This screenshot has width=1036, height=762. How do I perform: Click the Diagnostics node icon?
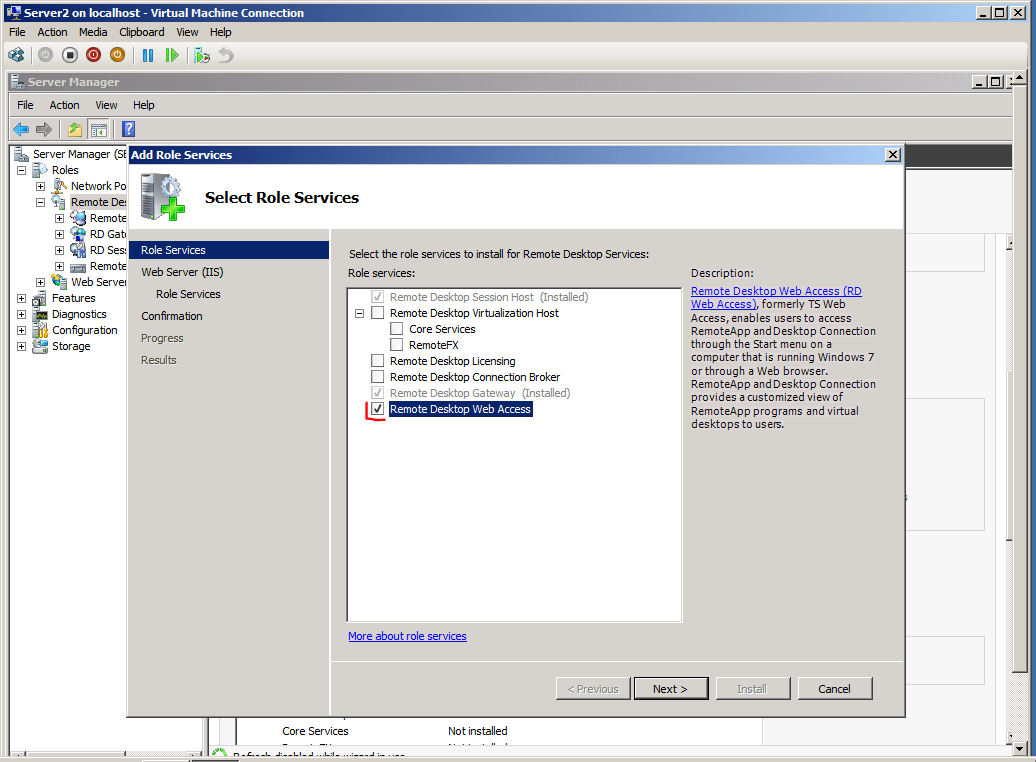point(40,315)
